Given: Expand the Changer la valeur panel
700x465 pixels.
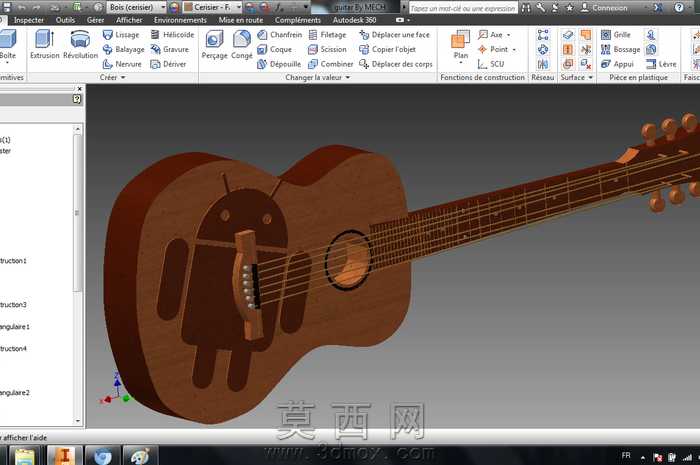Looking at the screenshot, I should pyautogui.click(x=317, y=77).
